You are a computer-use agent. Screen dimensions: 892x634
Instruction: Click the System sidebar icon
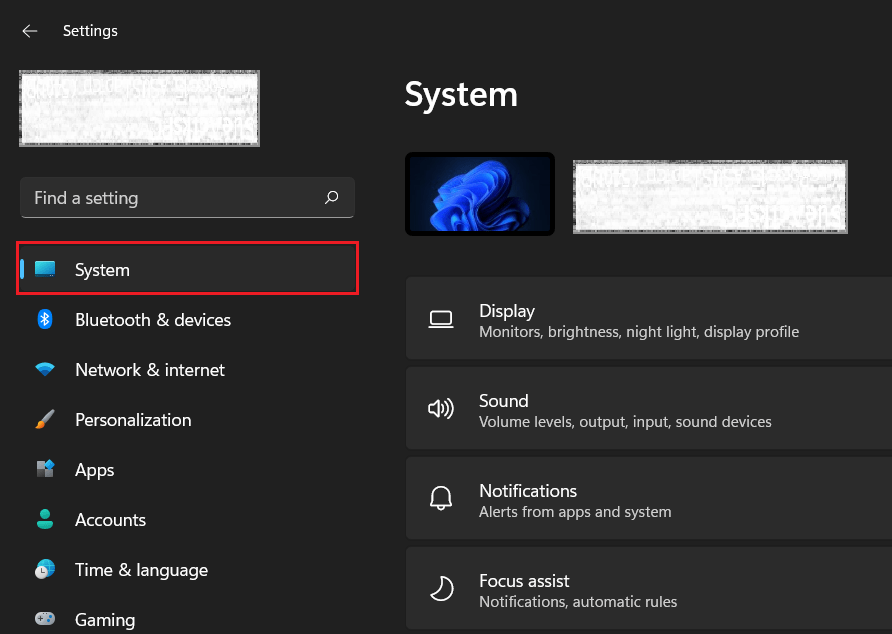[45, 269]
